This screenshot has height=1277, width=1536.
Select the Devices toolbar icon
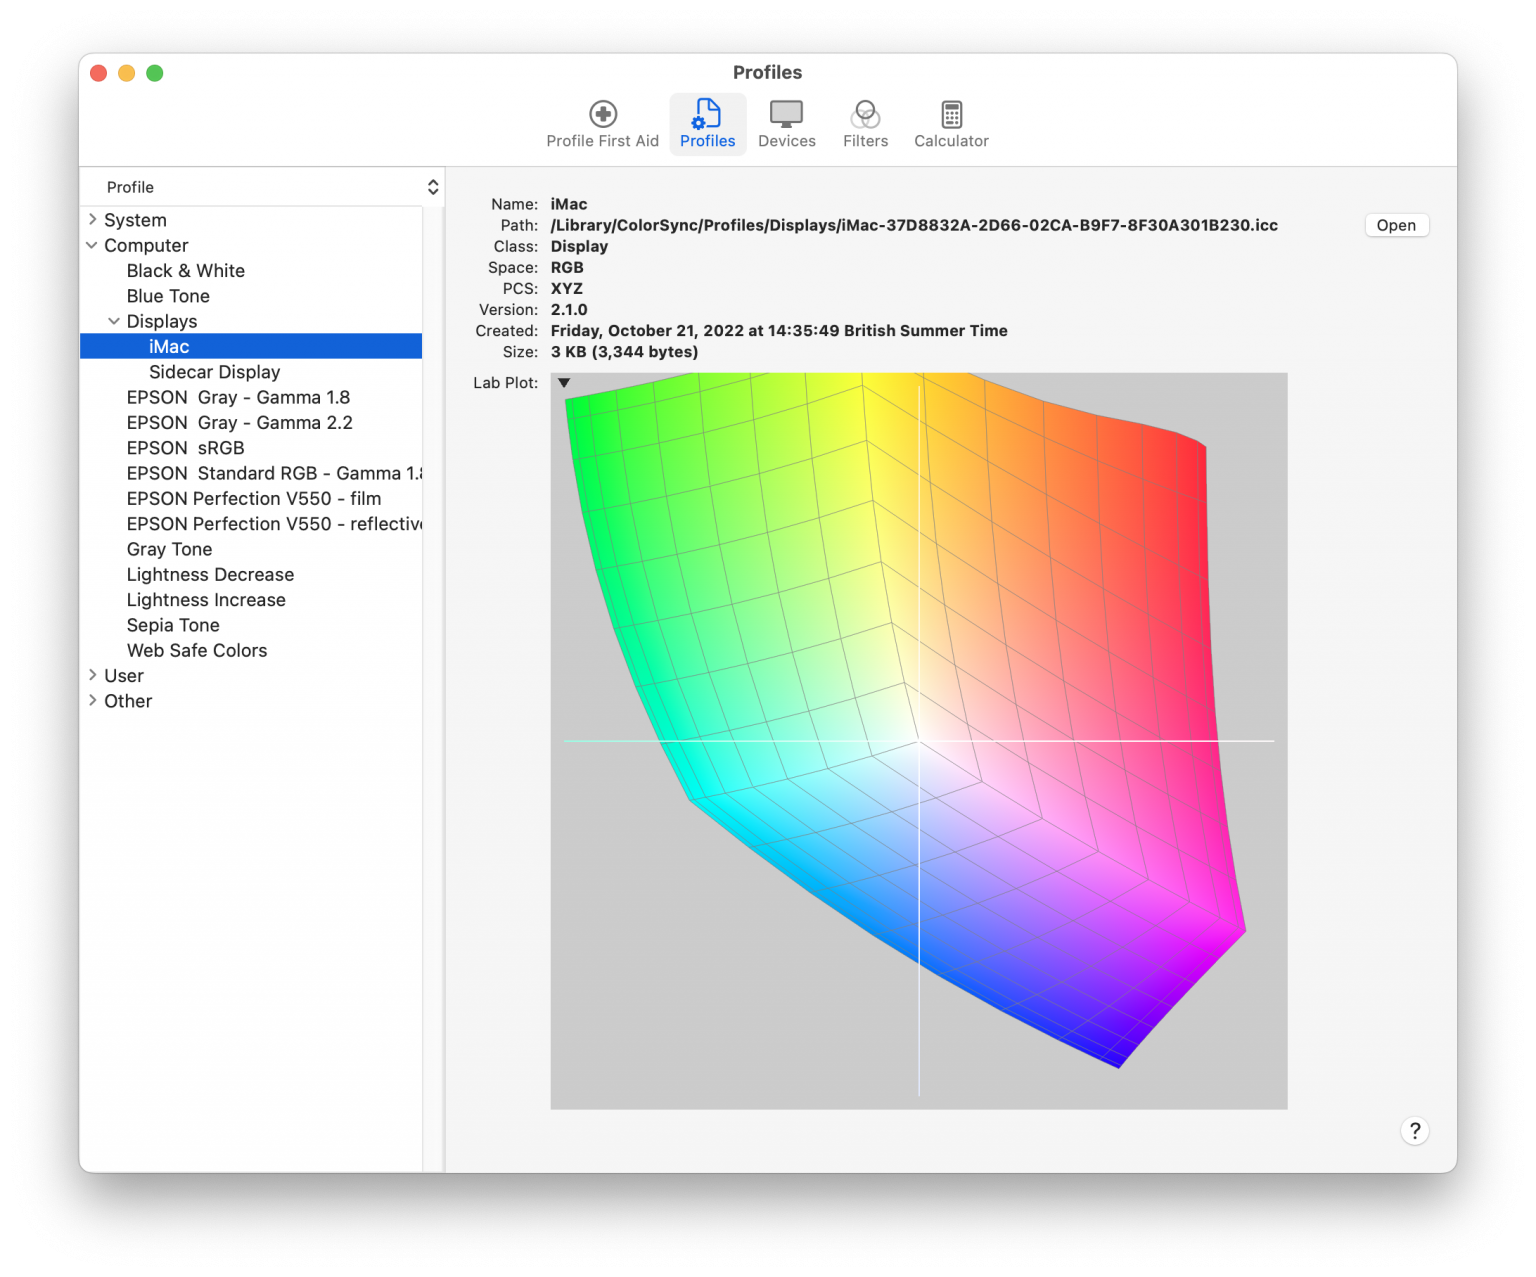tap(786, 122)
